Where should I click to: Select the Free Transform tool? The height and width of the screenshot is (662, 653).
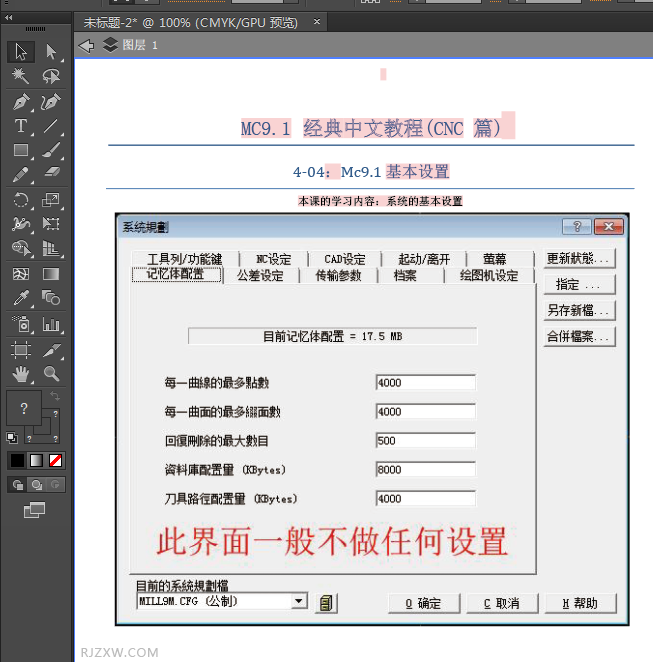tap(51, 224)
